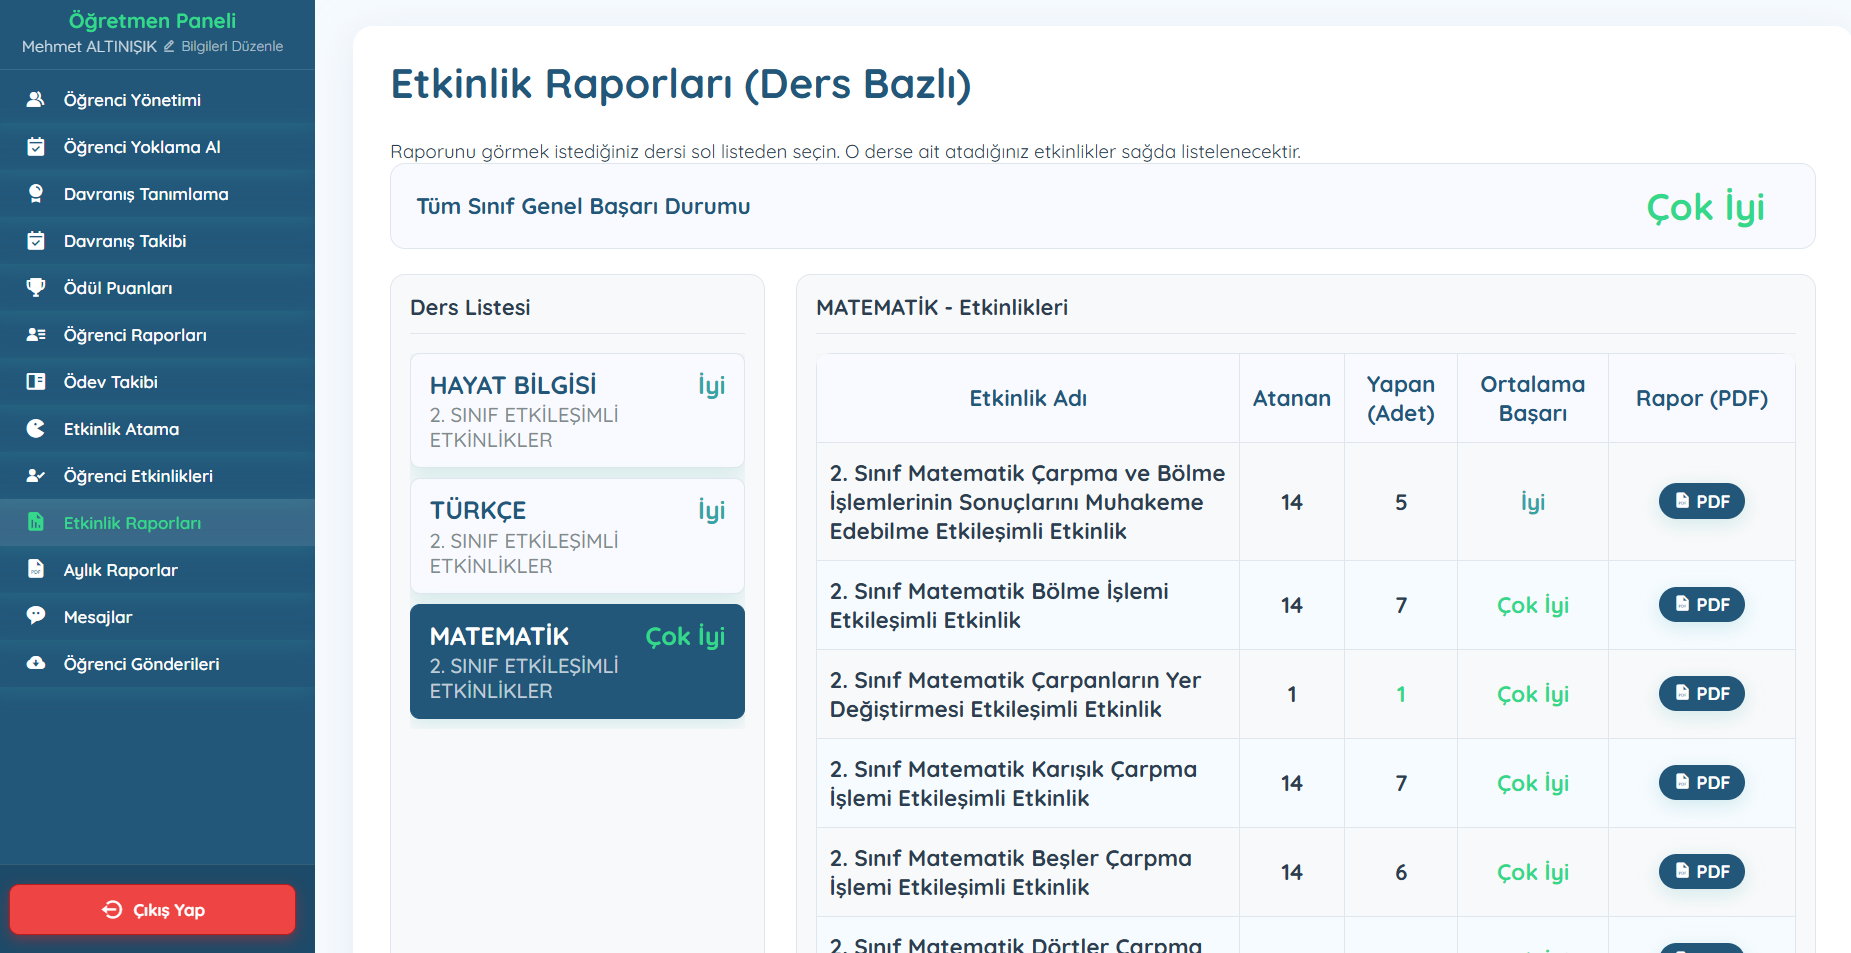Click the pencil icon beside Bilgileri Düzenle
Image resolution: width=1851 pixels, height=953 pixels.
169,47
